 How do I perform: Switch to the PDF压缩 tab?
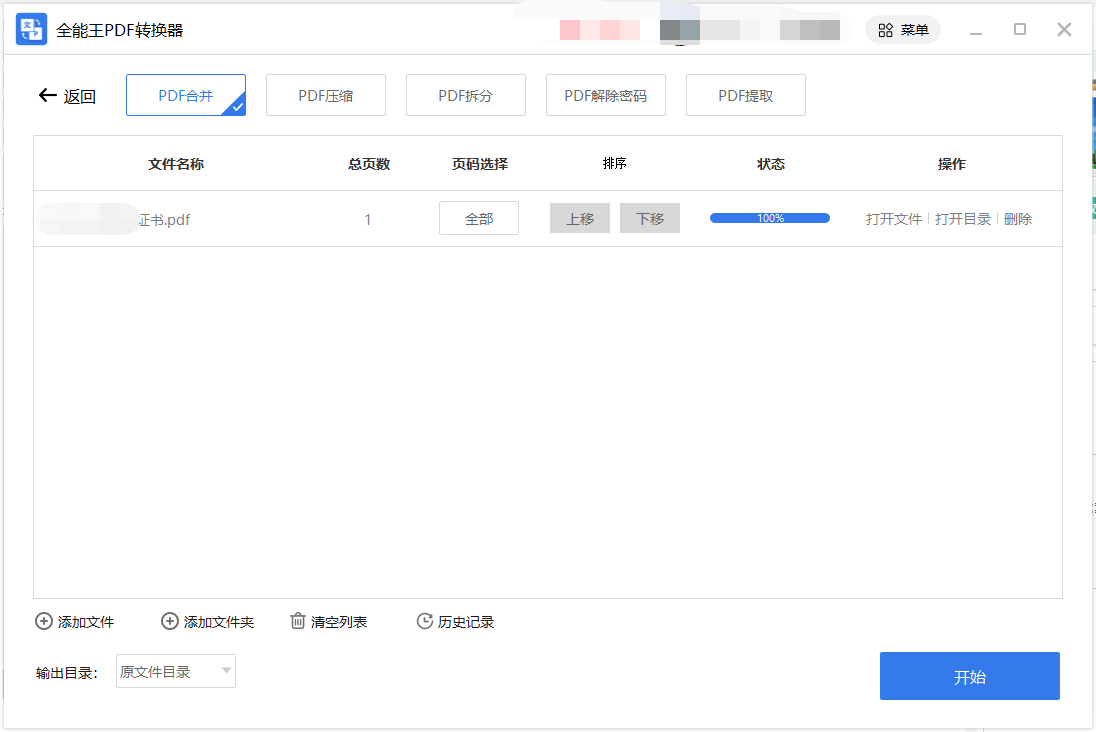pyautogui.click(x=326, y=94)
